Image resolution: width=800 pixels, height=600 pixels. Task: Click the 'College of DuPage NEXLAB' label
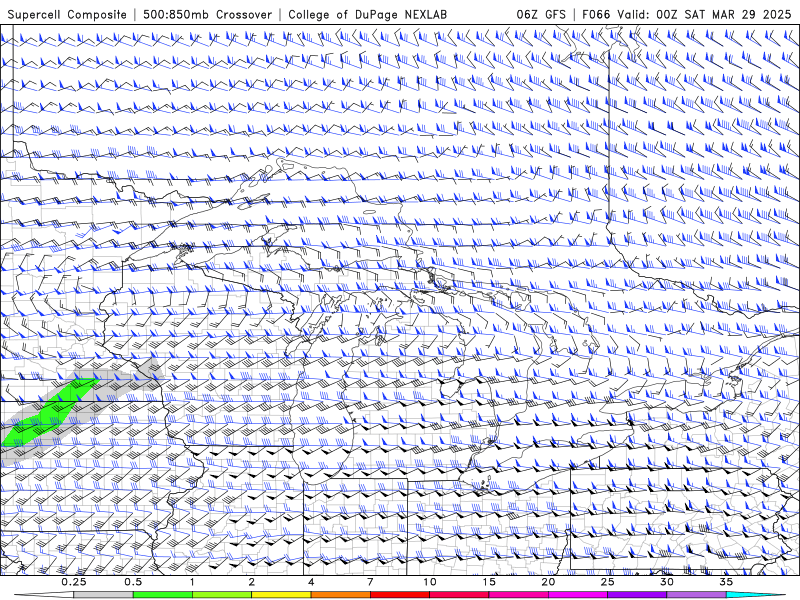(x=367, y=14)
